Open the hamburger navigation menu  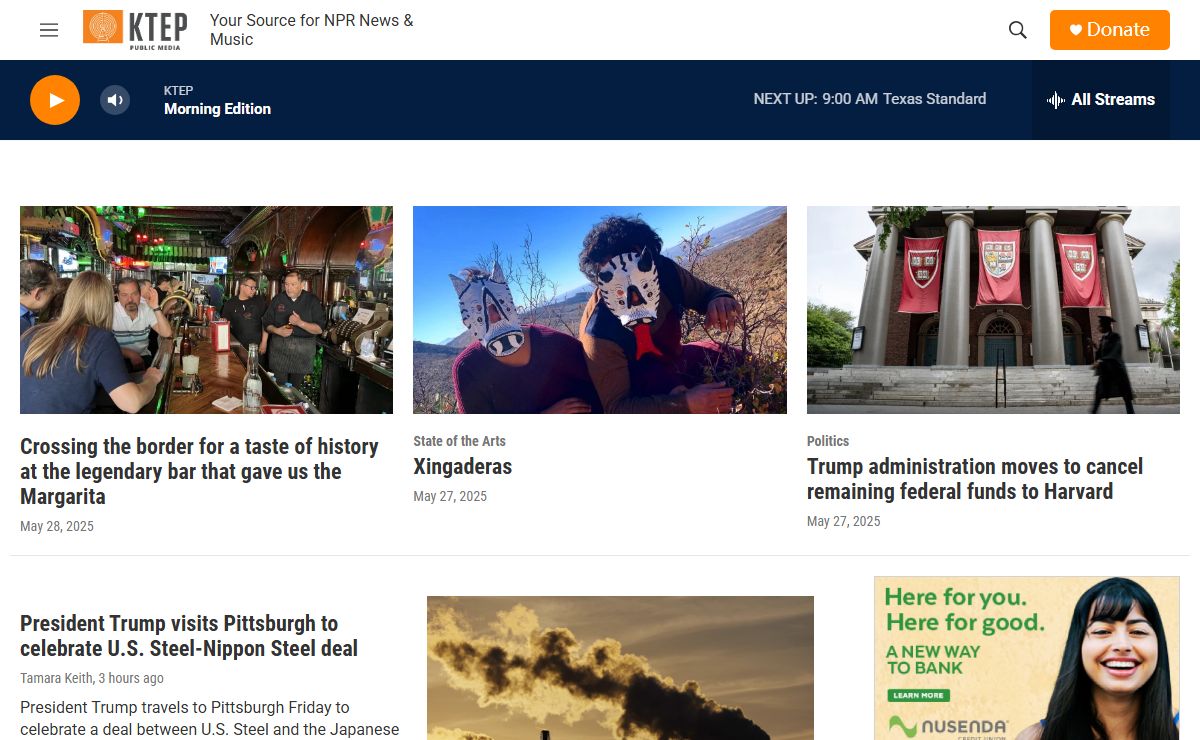coord(49,30)
